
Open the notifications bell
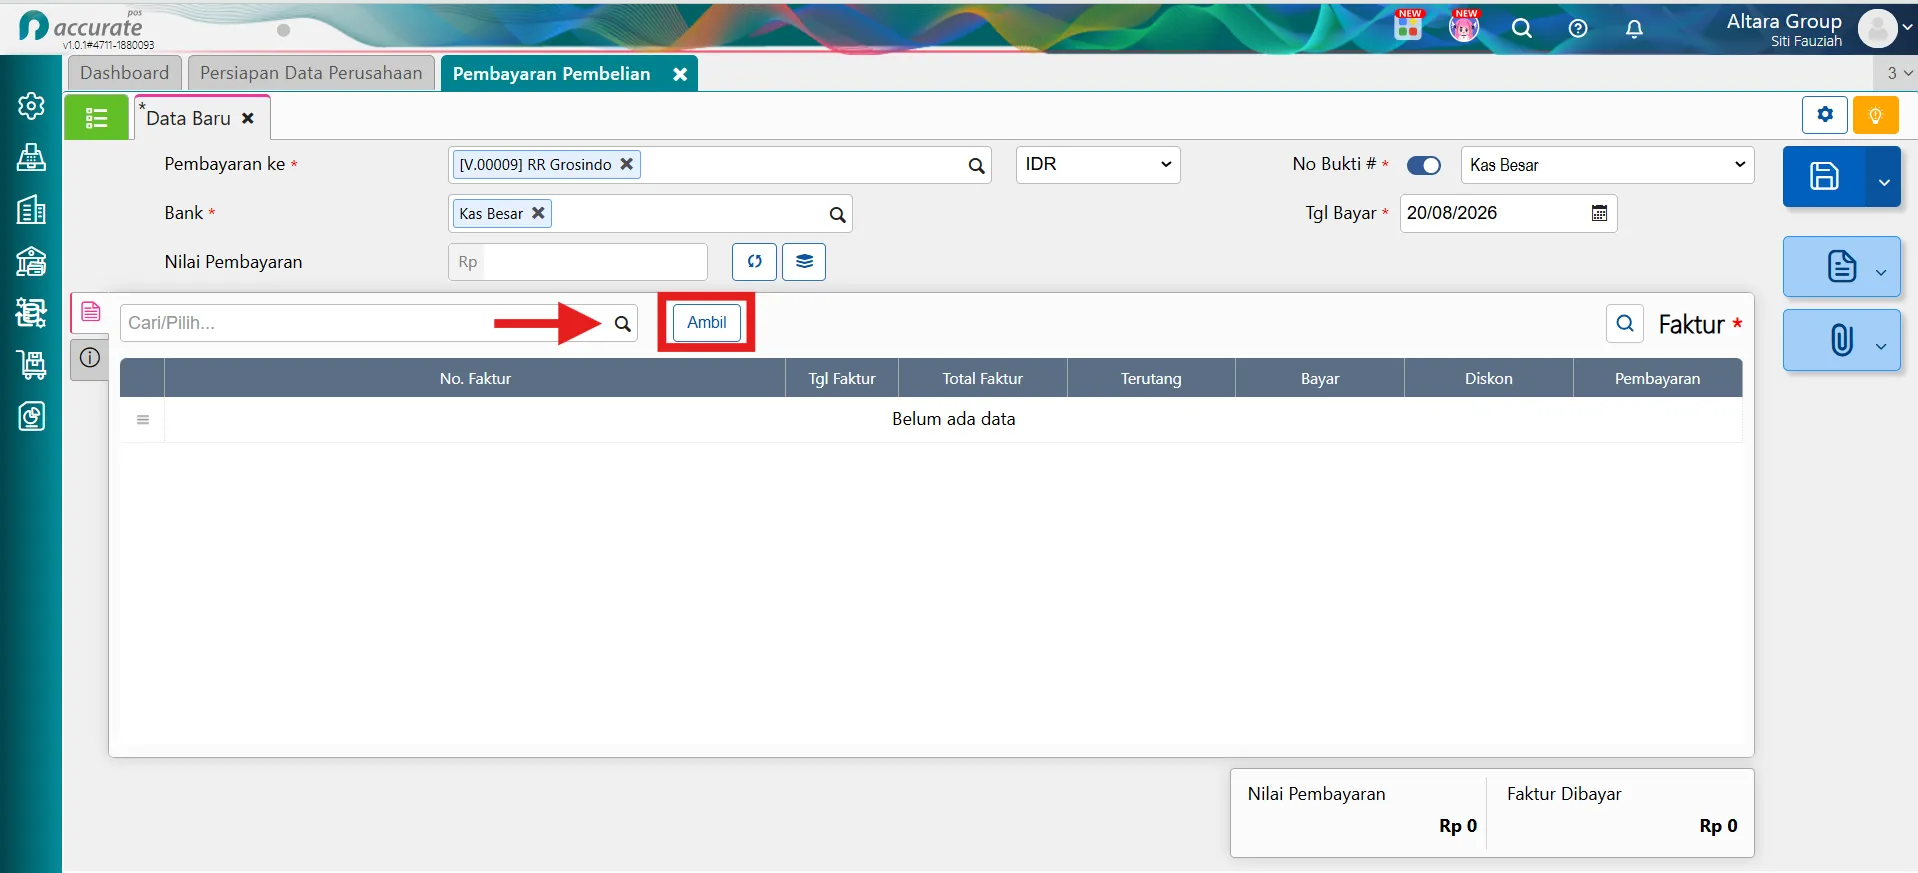tap(1634, 28)
